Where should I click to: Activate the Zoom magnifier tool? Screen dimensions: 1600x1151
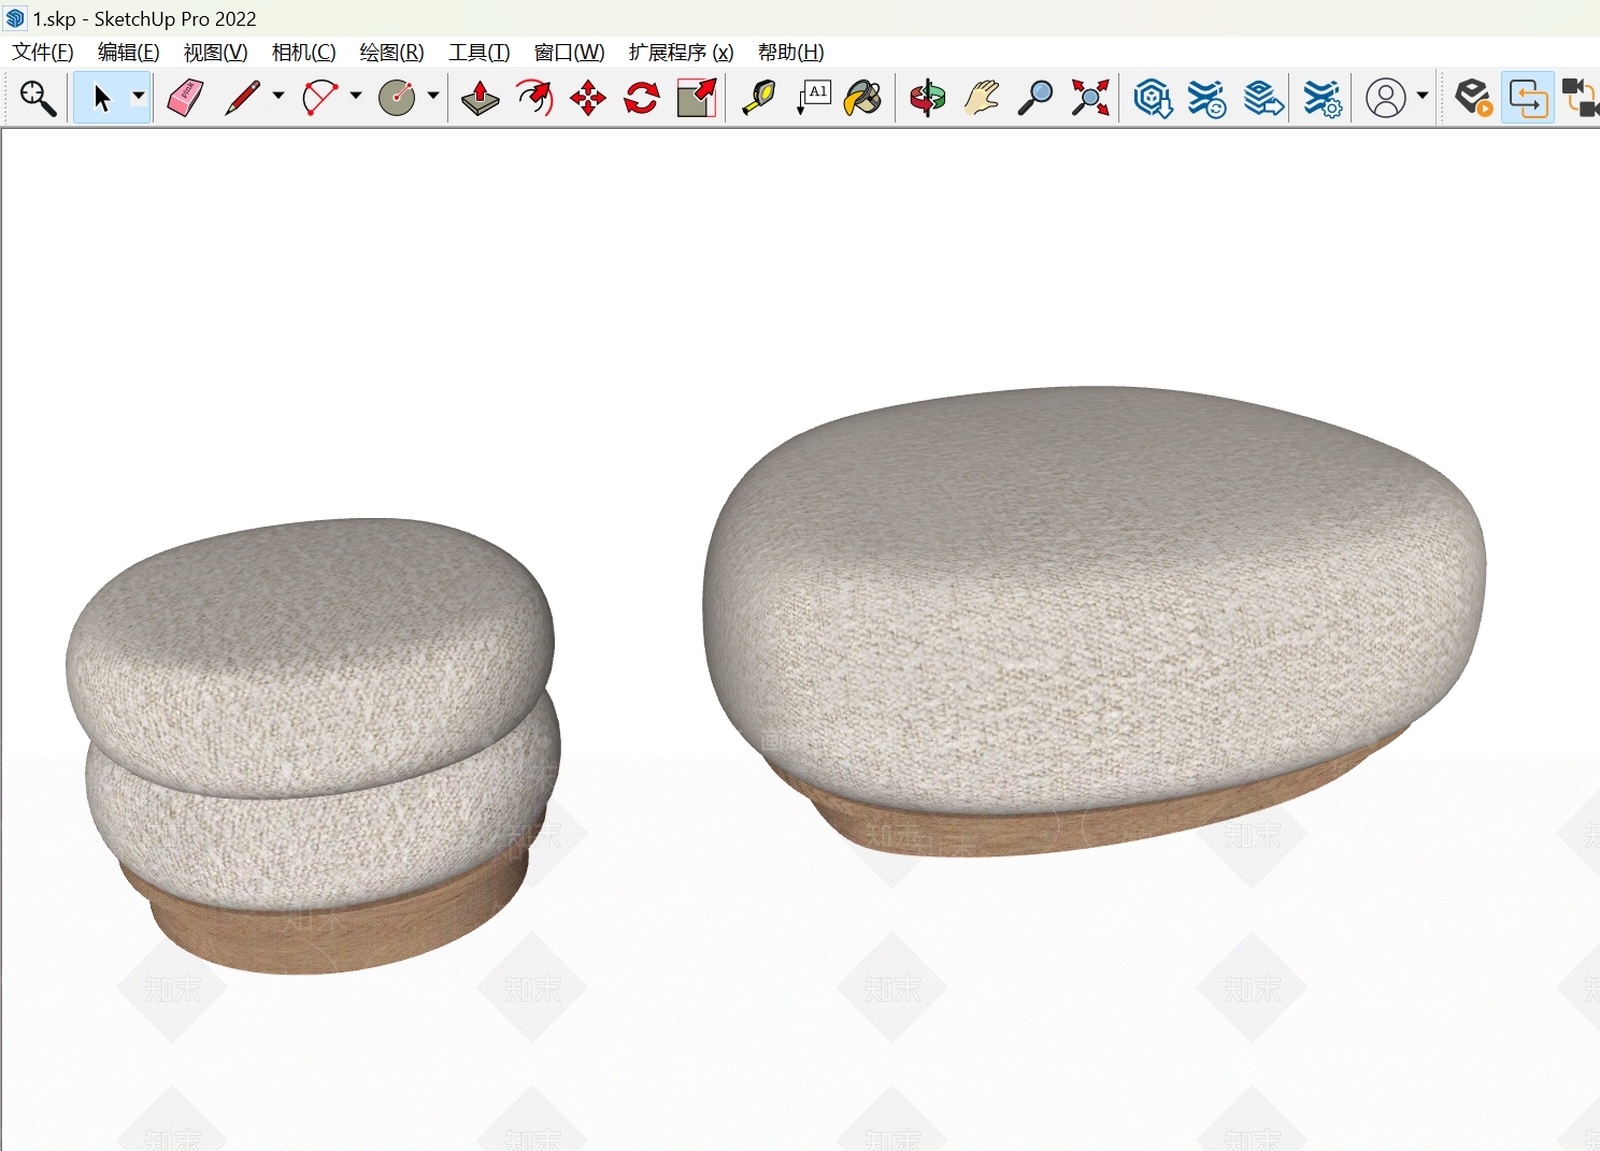tap(1035, 98)
